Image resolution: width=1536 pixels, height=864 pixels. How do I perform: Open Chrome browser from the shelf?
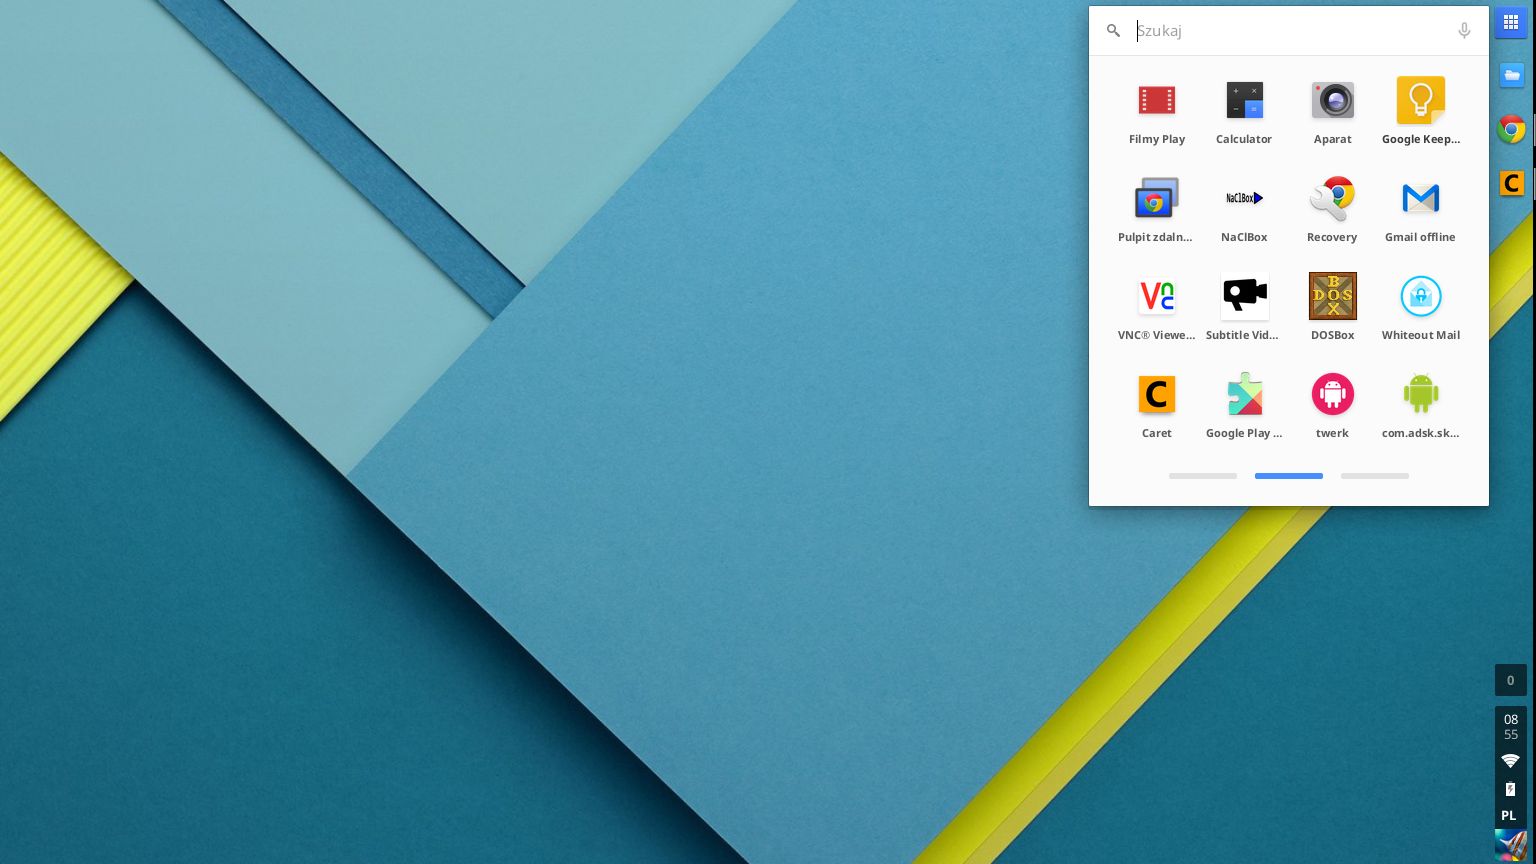pos(1511,129)
